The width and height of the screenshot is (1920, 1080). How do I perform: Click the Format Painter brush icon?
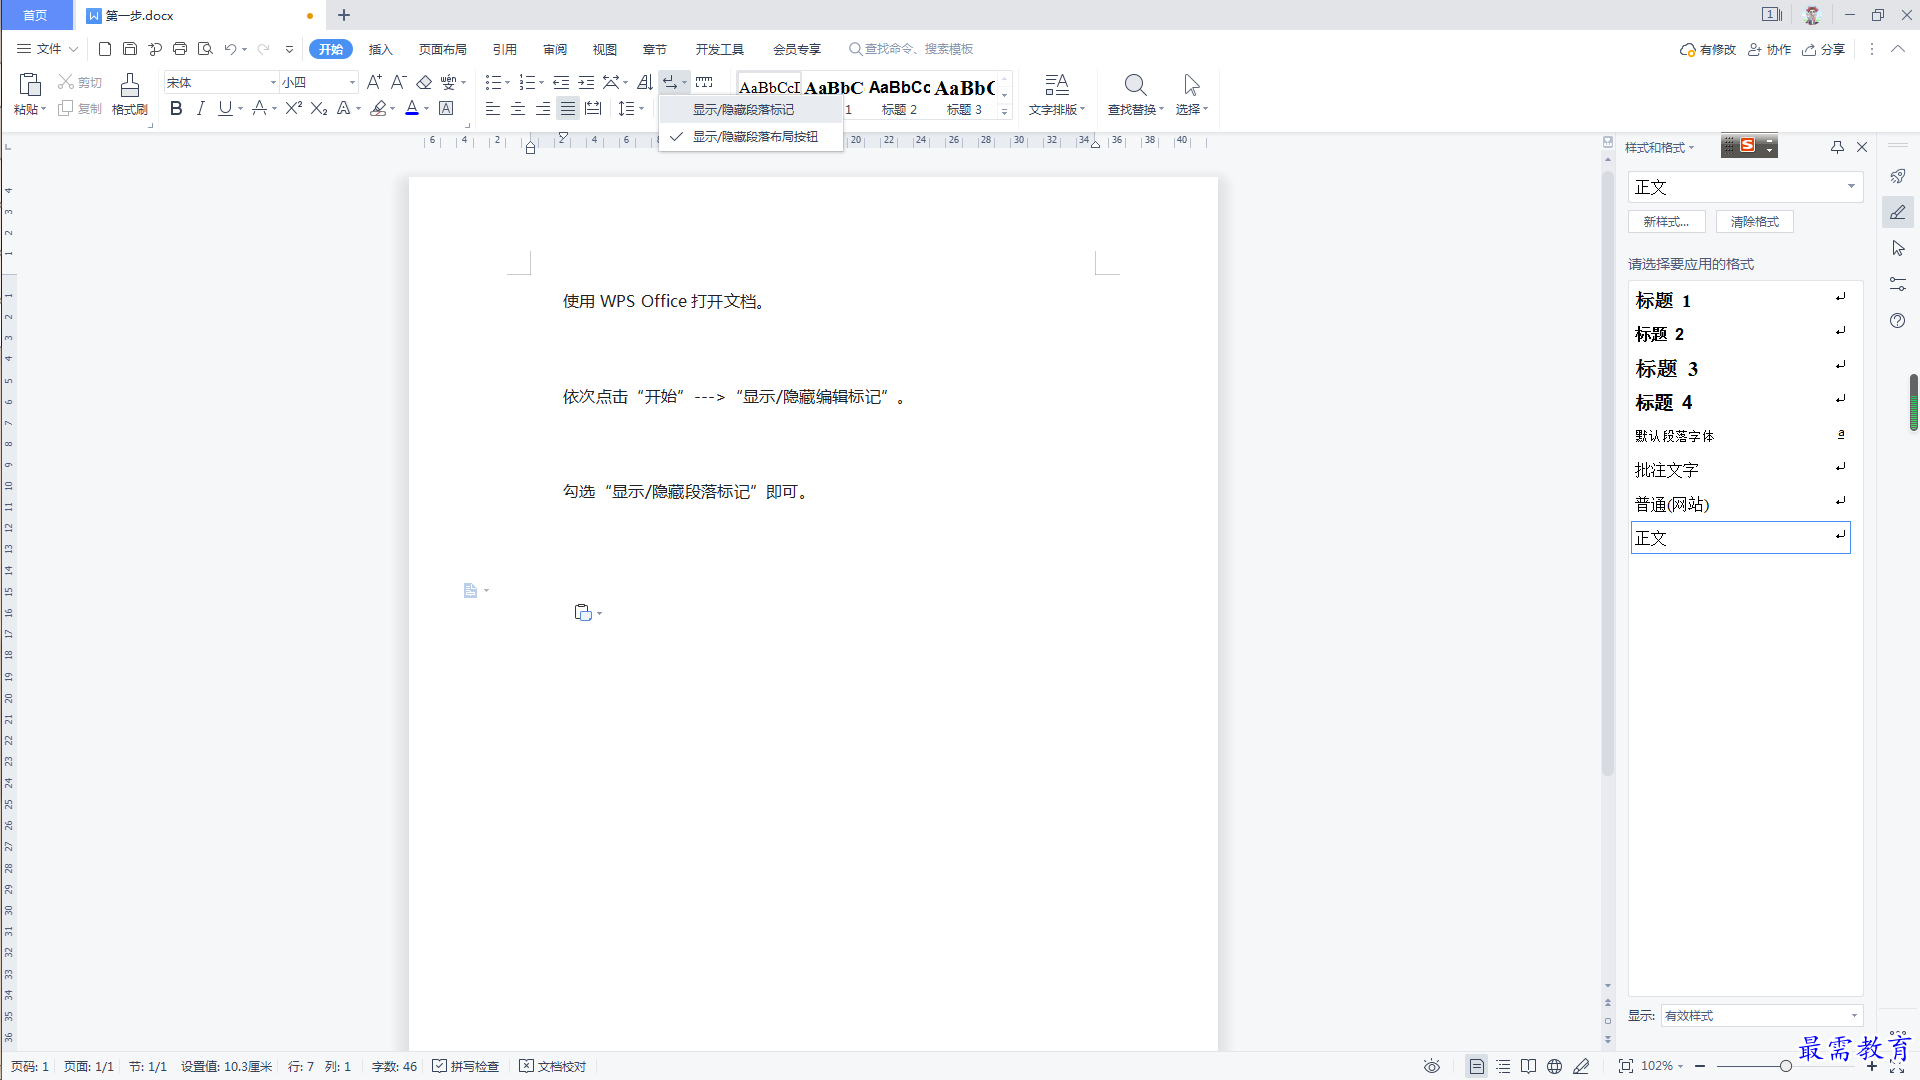tap(130, 84)
